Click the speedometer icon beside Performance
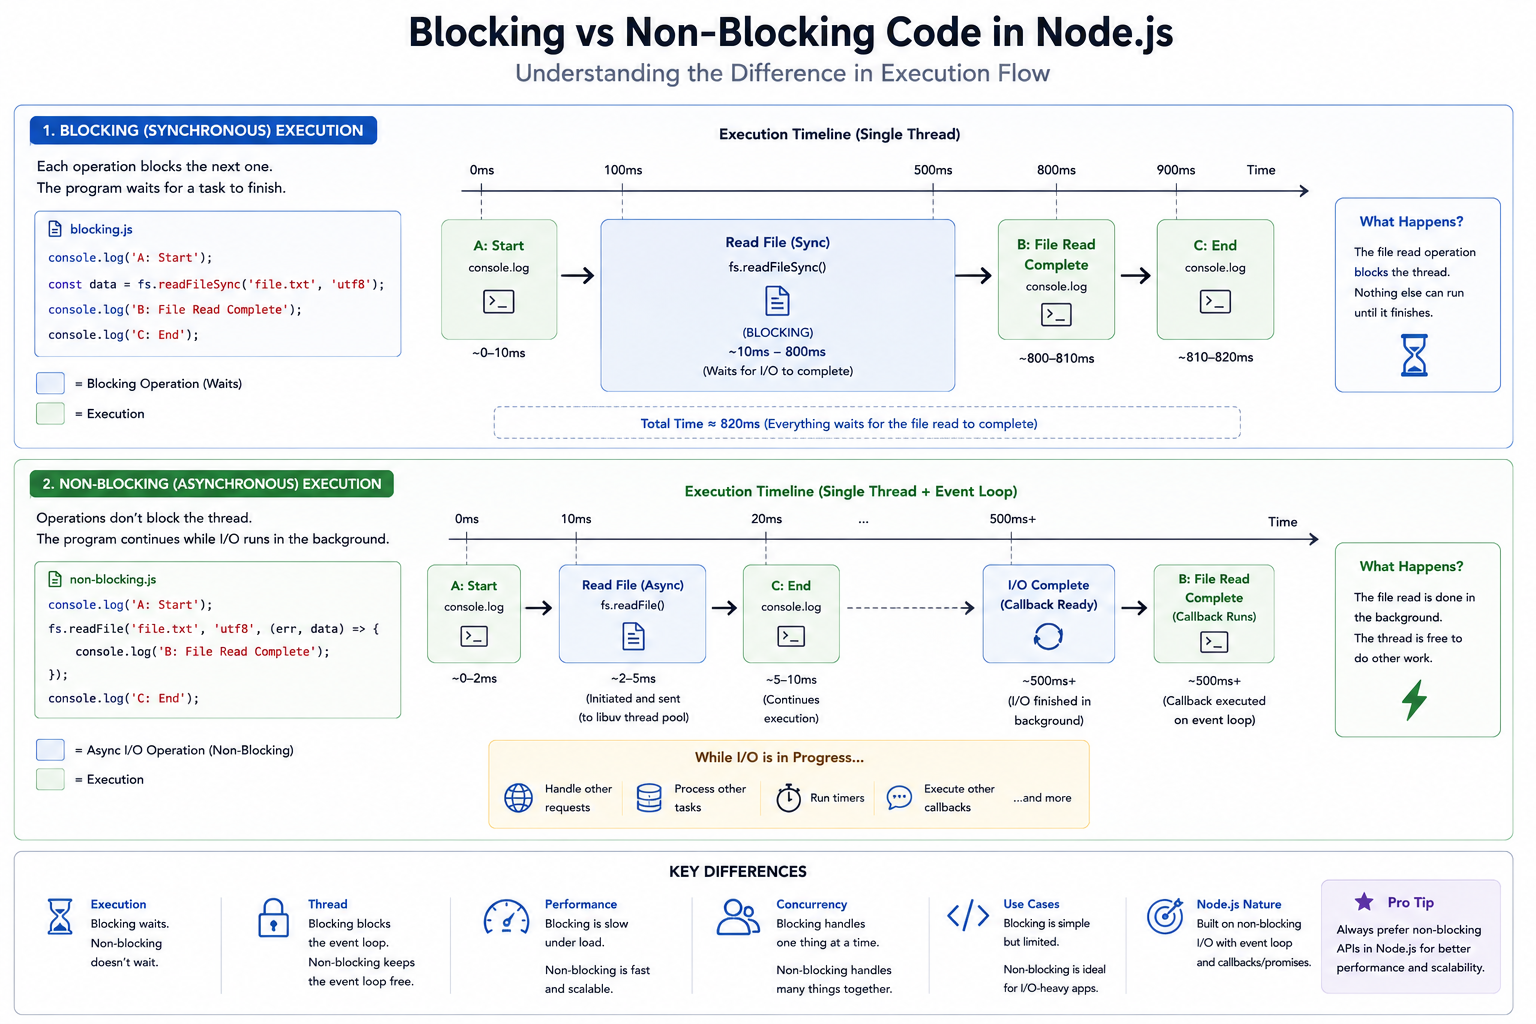The height and width of the screenshot is (1024, 1536). pyautogui.click(x=506, y=917)
